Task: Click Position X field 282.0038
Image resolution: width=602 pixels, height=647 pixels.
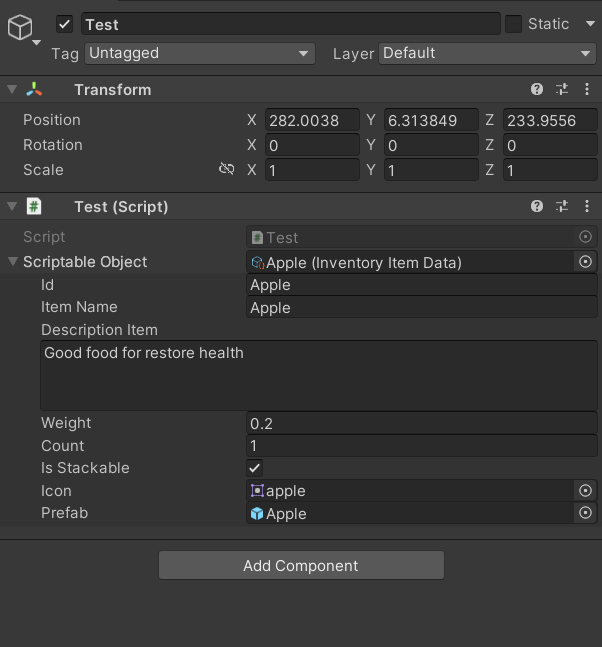Action: tap(312, 120)
